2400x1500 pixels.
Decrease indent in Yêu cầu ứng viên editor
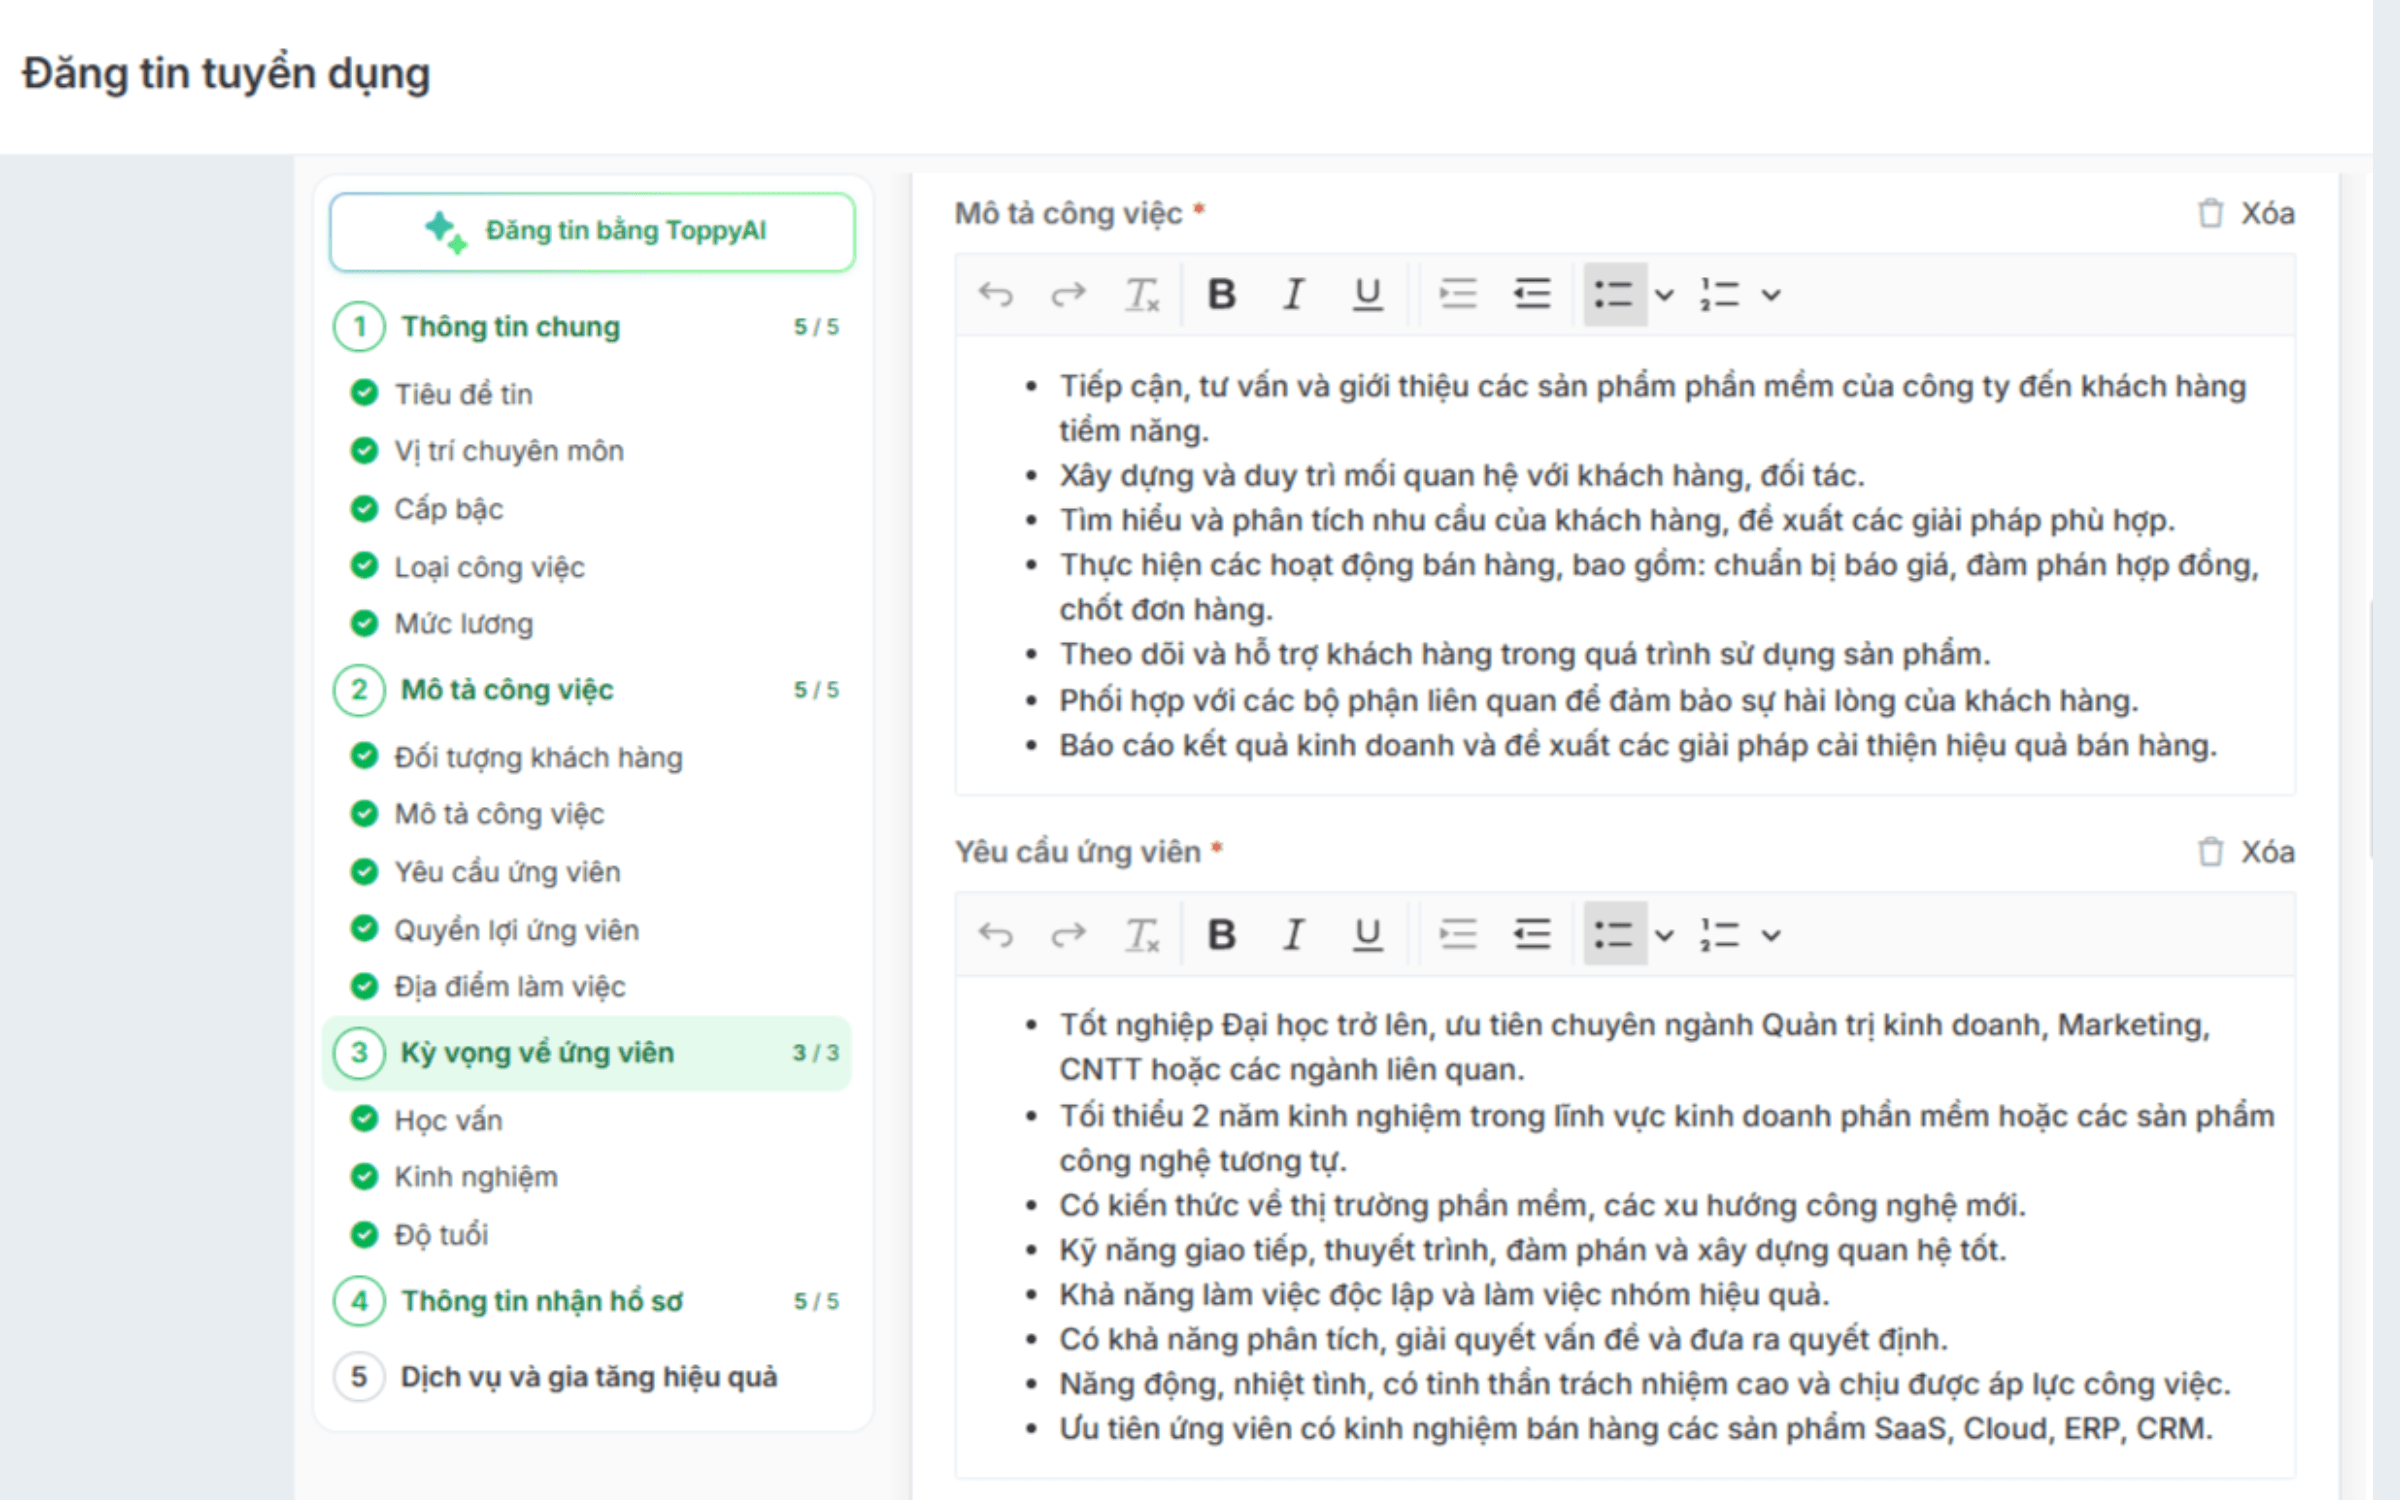coord(1532,935)
